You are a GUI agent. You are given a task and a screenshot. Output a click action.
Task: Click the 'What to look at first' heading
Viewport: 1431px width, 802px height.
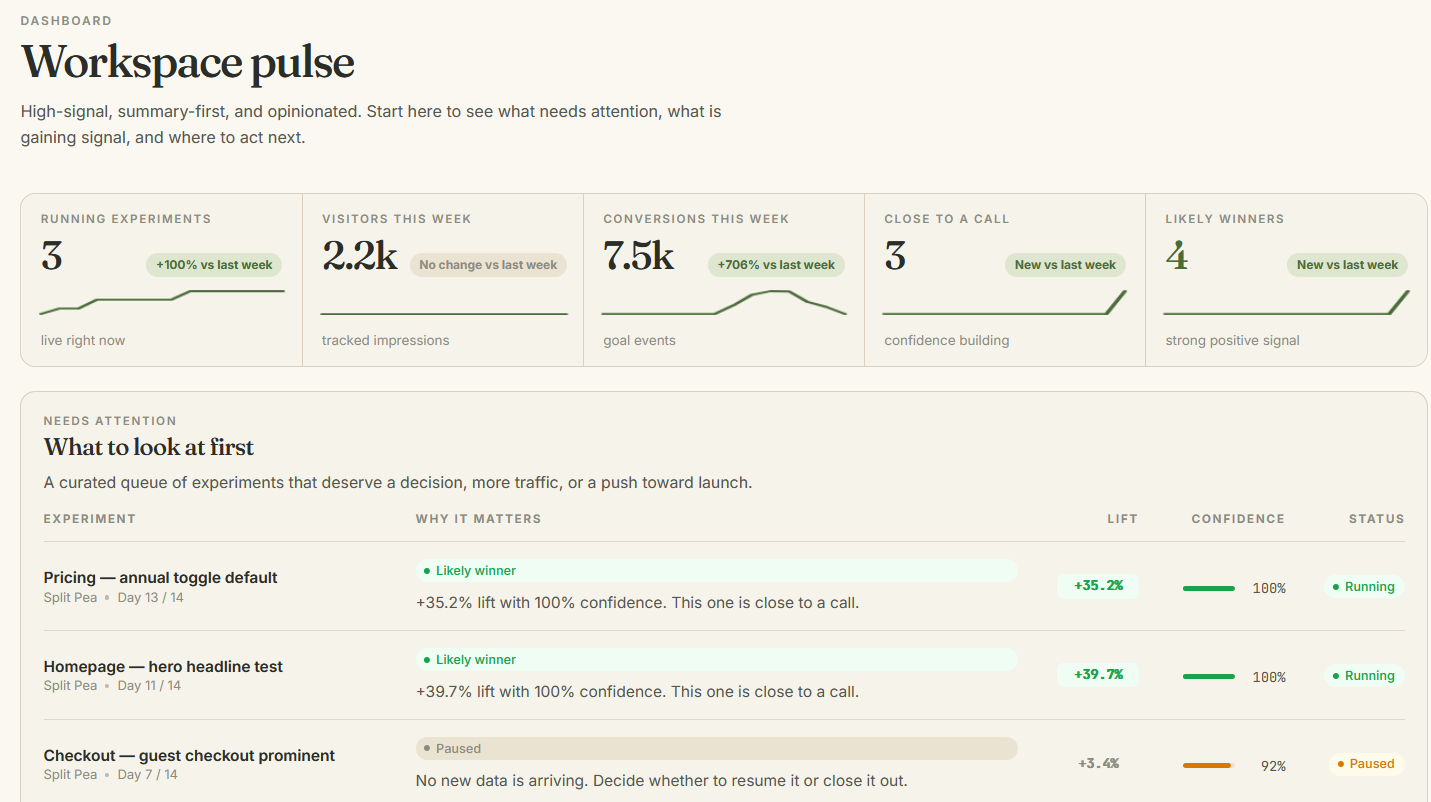coord(149,447)
